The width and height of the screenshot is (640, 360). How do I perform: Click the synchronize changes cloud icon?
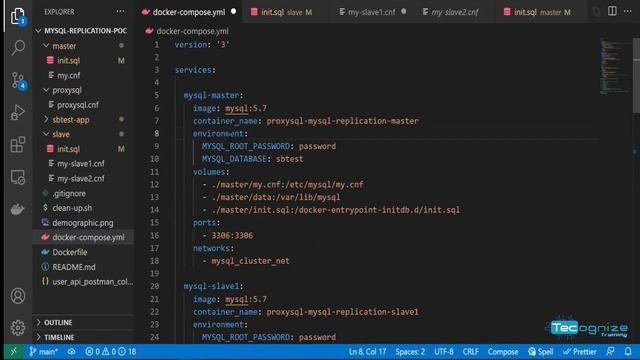(71, 351)
